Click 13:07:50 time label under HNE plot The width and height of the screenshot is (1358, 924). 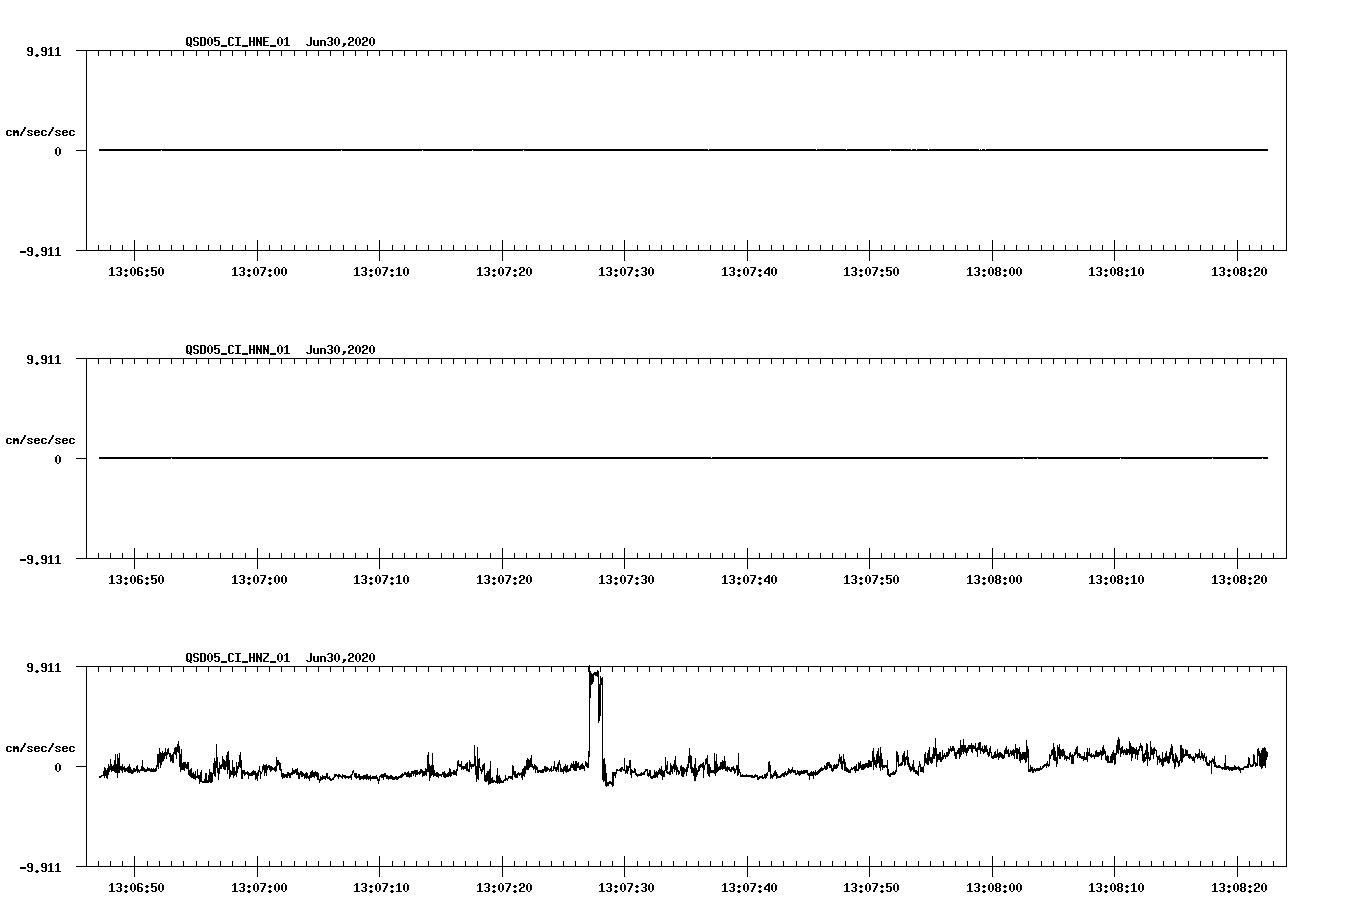click(871, 272)
